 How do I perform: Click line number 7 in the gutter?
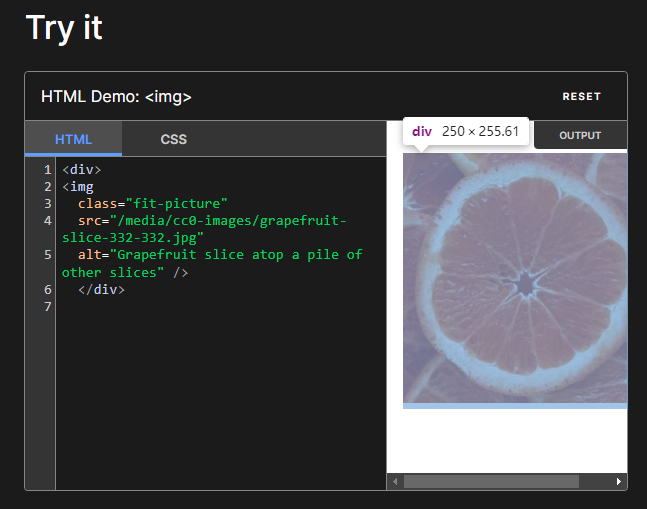click(47, 307)
